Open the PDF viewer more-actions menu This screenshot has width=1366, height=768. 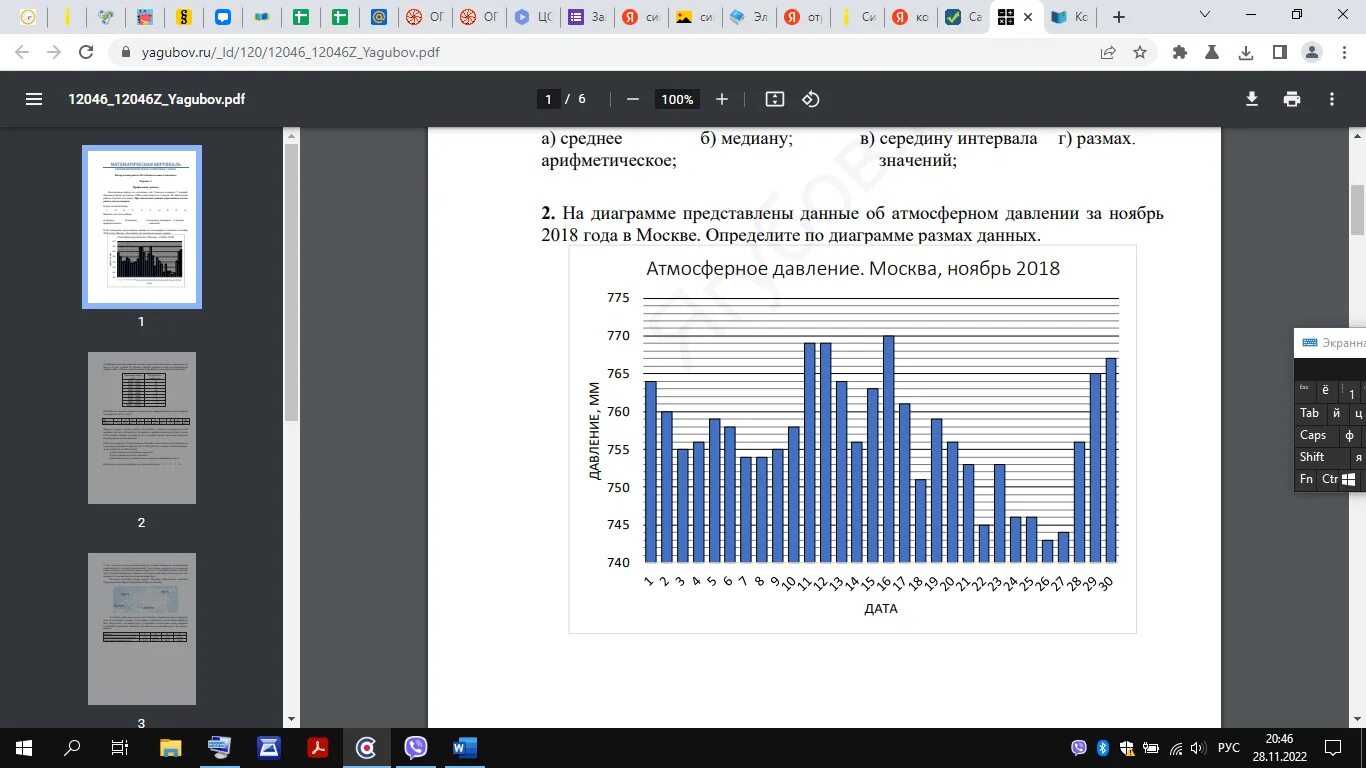tap(1332, 99)
